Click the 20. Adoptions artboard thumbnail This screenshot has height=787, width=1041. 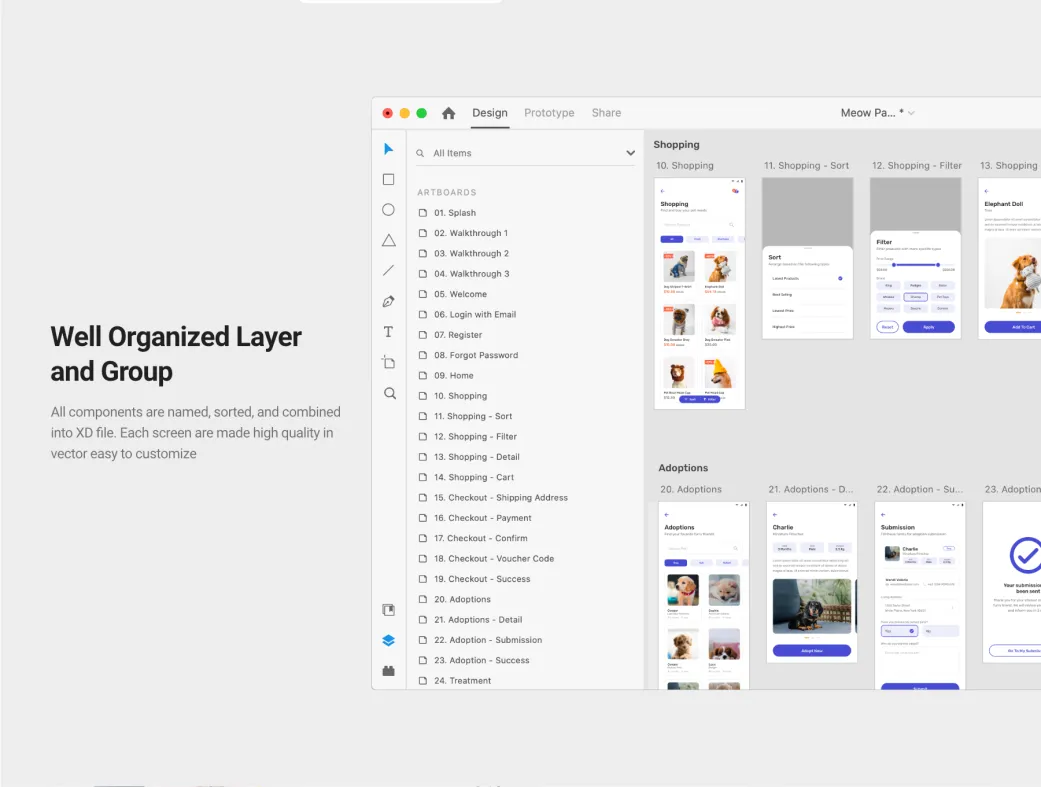click(x=704, y=595)
